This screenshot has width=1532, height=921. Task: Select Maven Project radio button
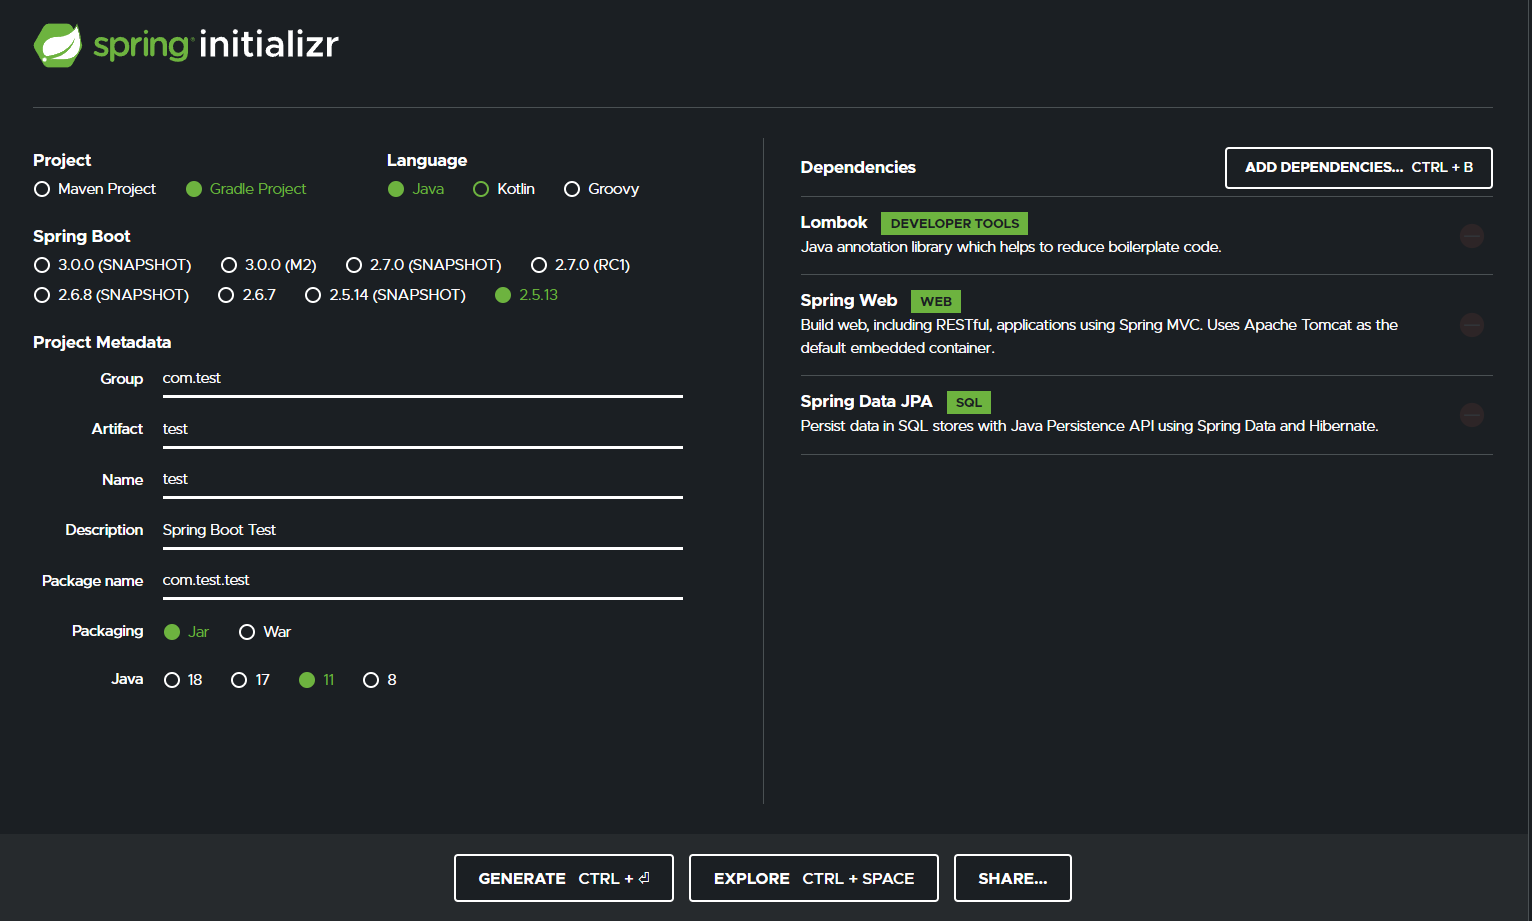pyautogui.click(x=42, y=189)
